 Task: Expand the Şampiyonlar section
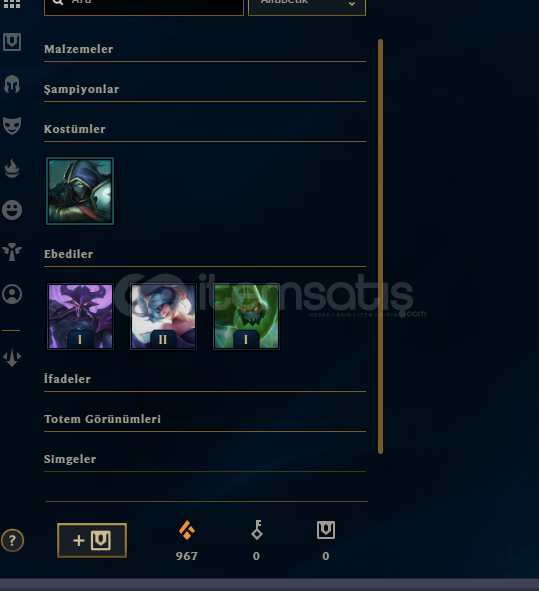[x=205, y=89]
